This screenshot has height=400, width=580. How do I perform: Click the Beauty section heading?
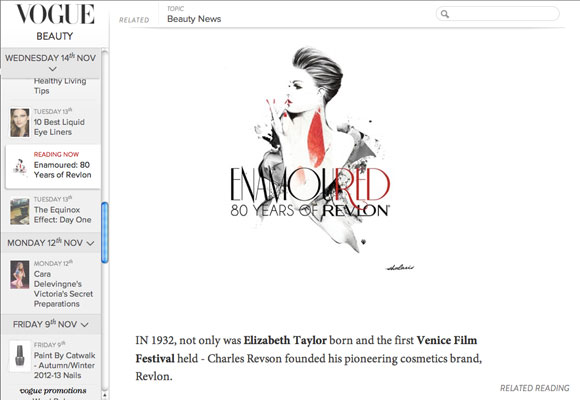[x=55, y=36]
